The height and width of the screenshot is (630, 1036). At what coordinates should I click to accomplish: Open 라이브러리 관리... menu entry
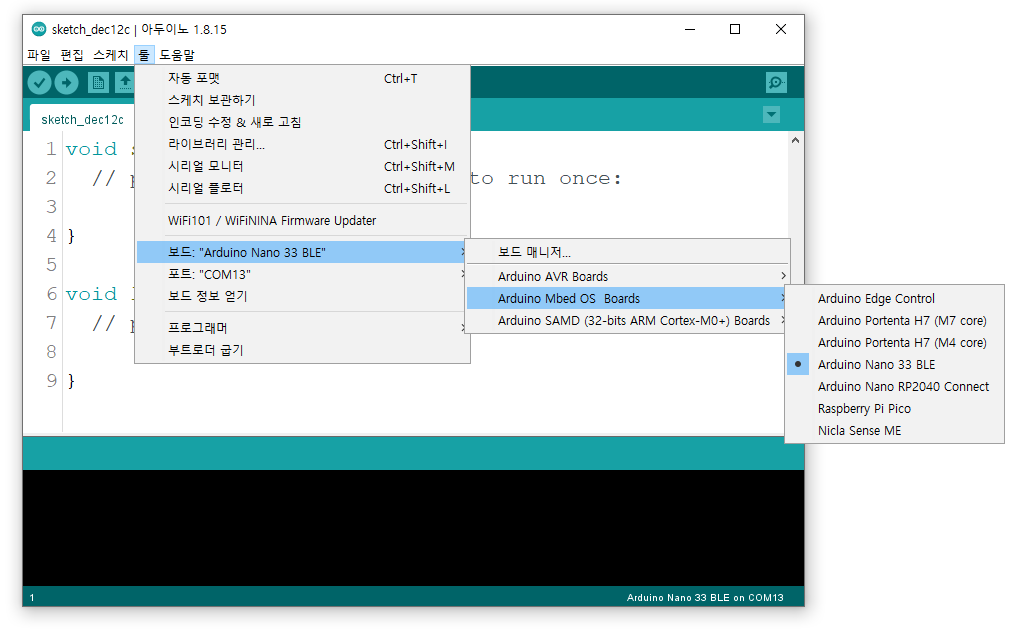click(303, 144)
